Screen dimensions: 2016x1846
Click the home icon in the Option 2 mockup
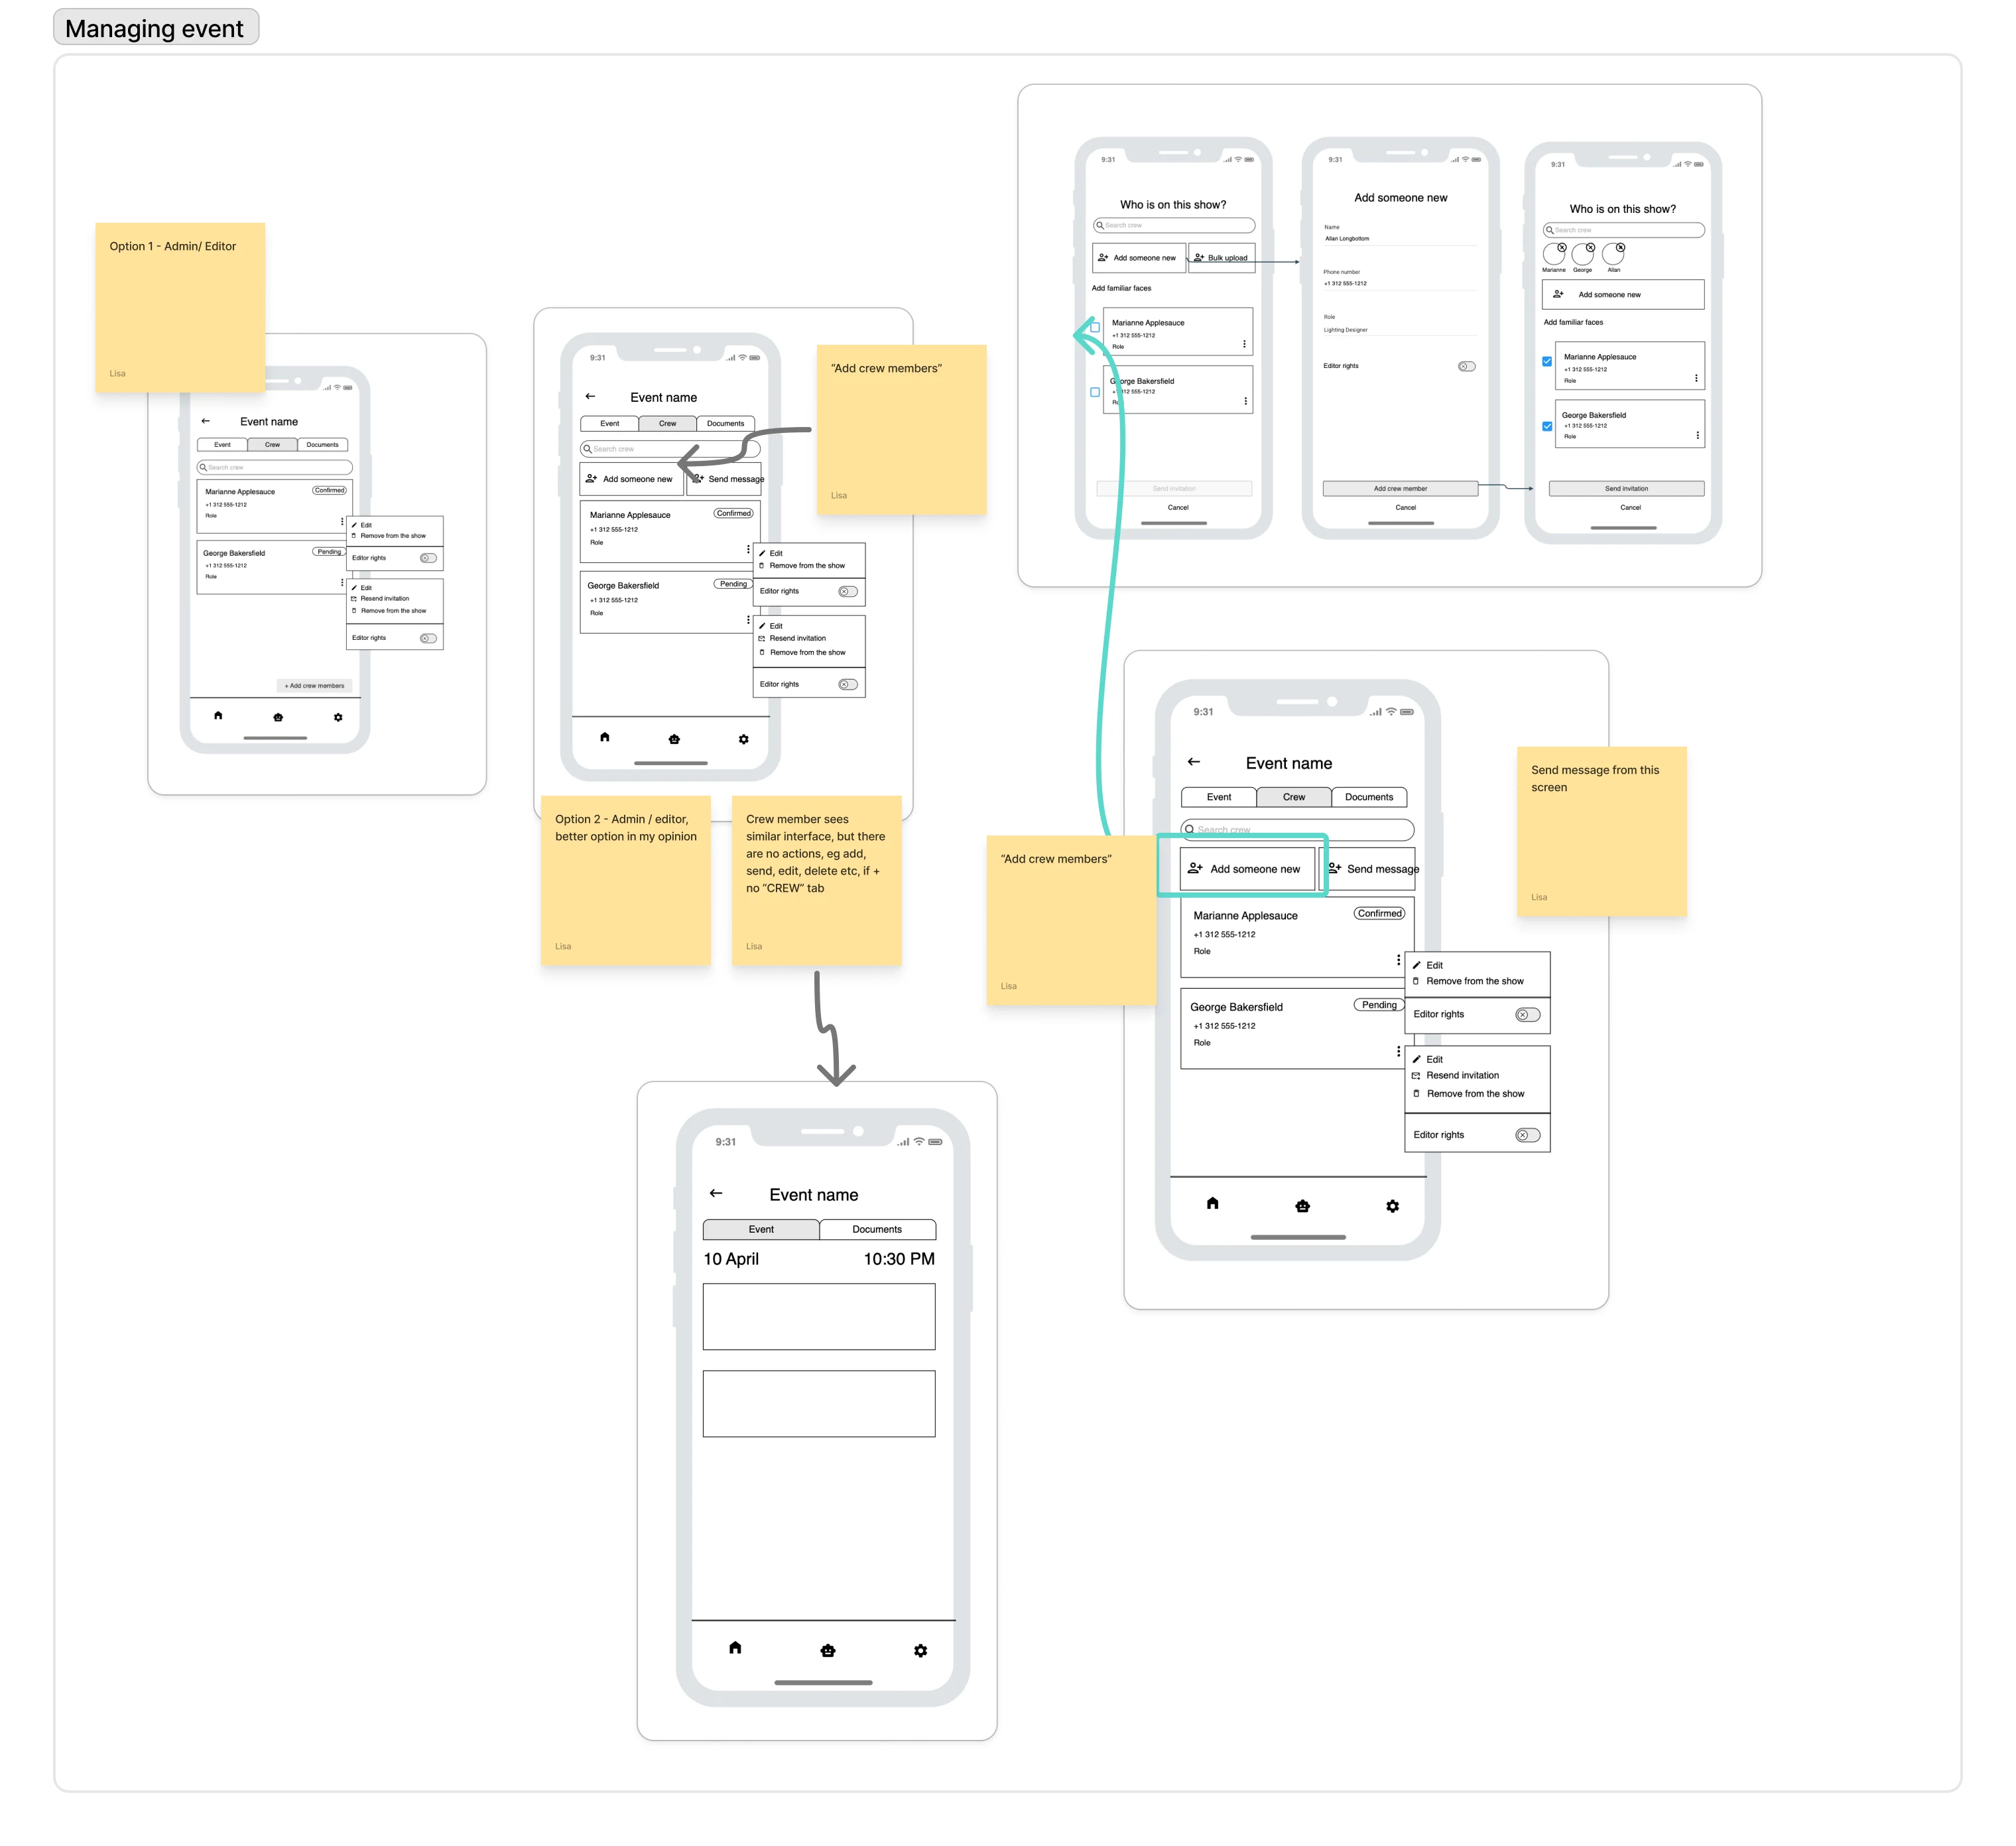click(x=604, y=737)
